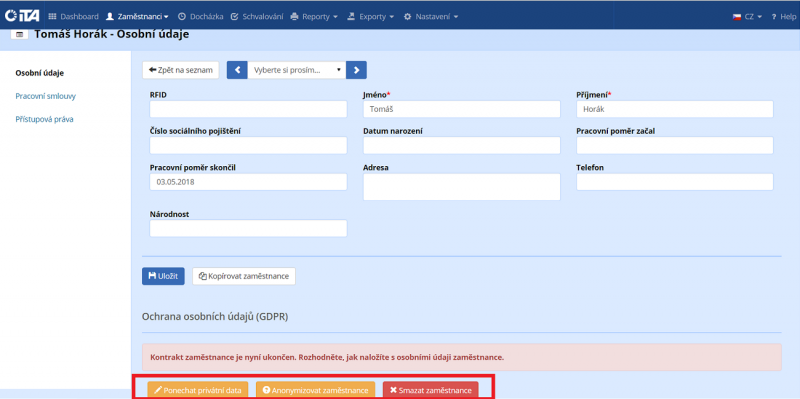Open the Zaměstnanci menu
800x399 pixels.
point(137,16)
